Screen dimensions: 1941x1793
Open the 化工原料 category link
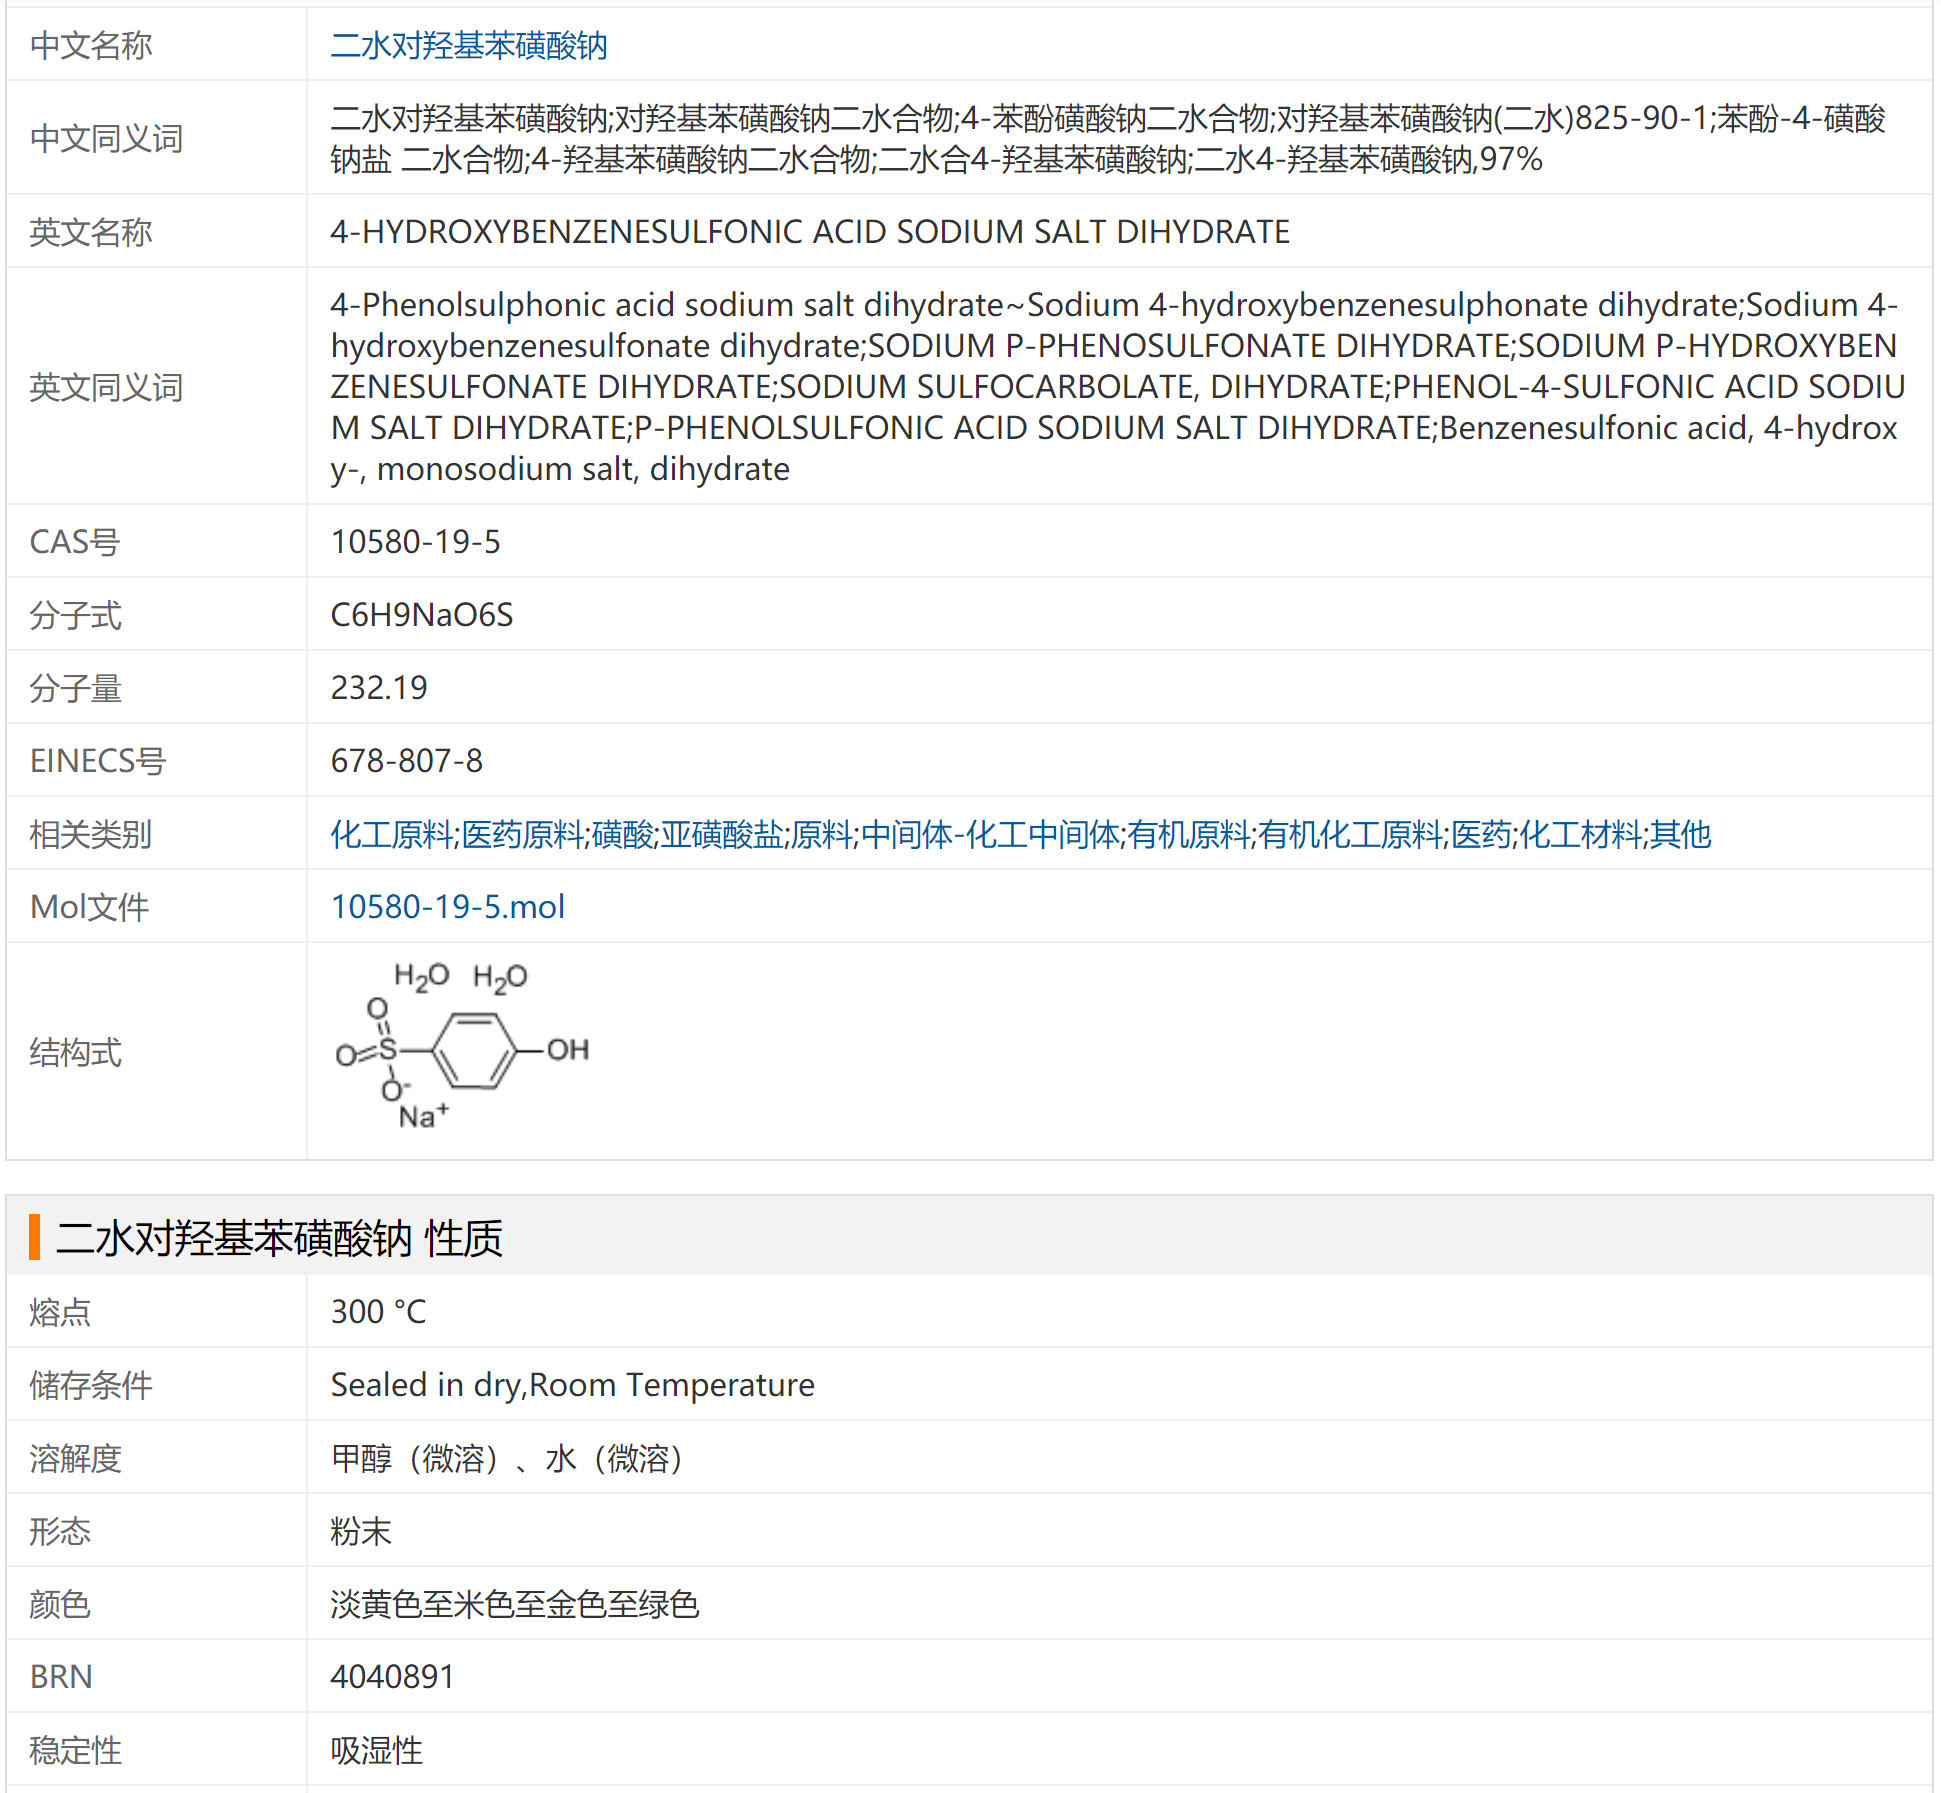pyautogui.click(x=392, y=834)
